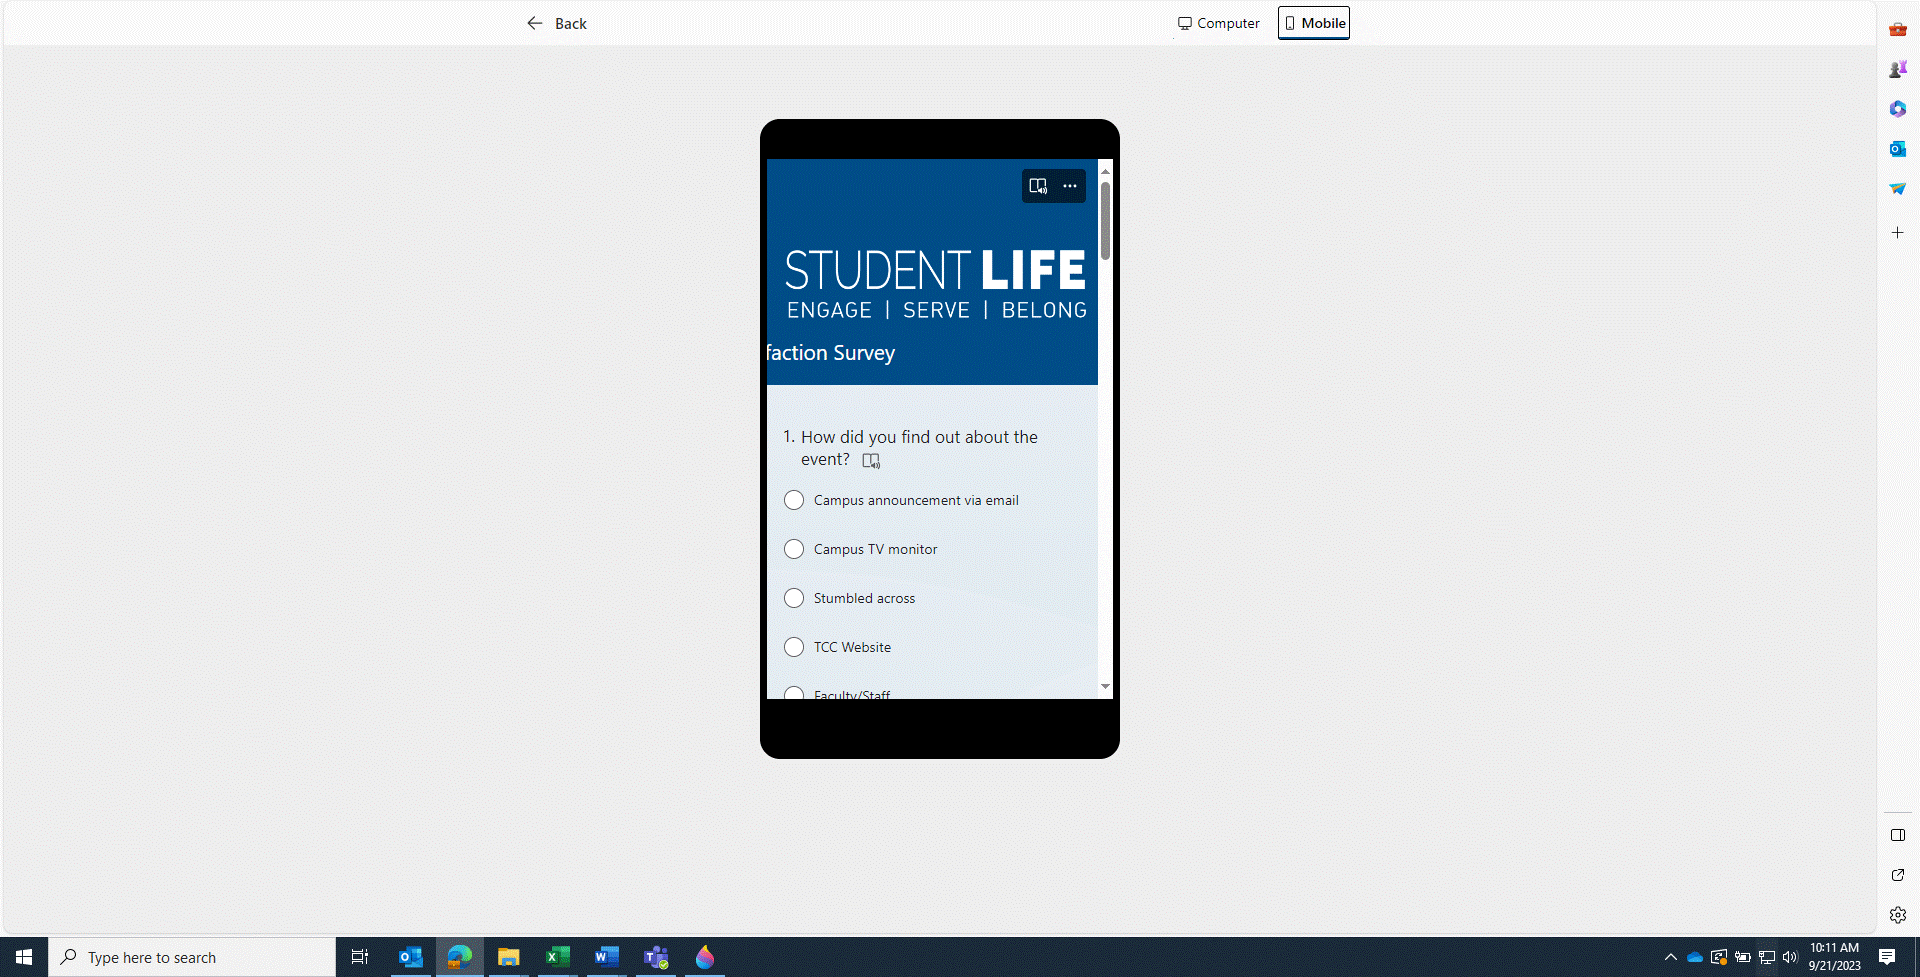Show hidden system tray icons
This screenshot has width=1920, height=977.
click(1670, 957)
